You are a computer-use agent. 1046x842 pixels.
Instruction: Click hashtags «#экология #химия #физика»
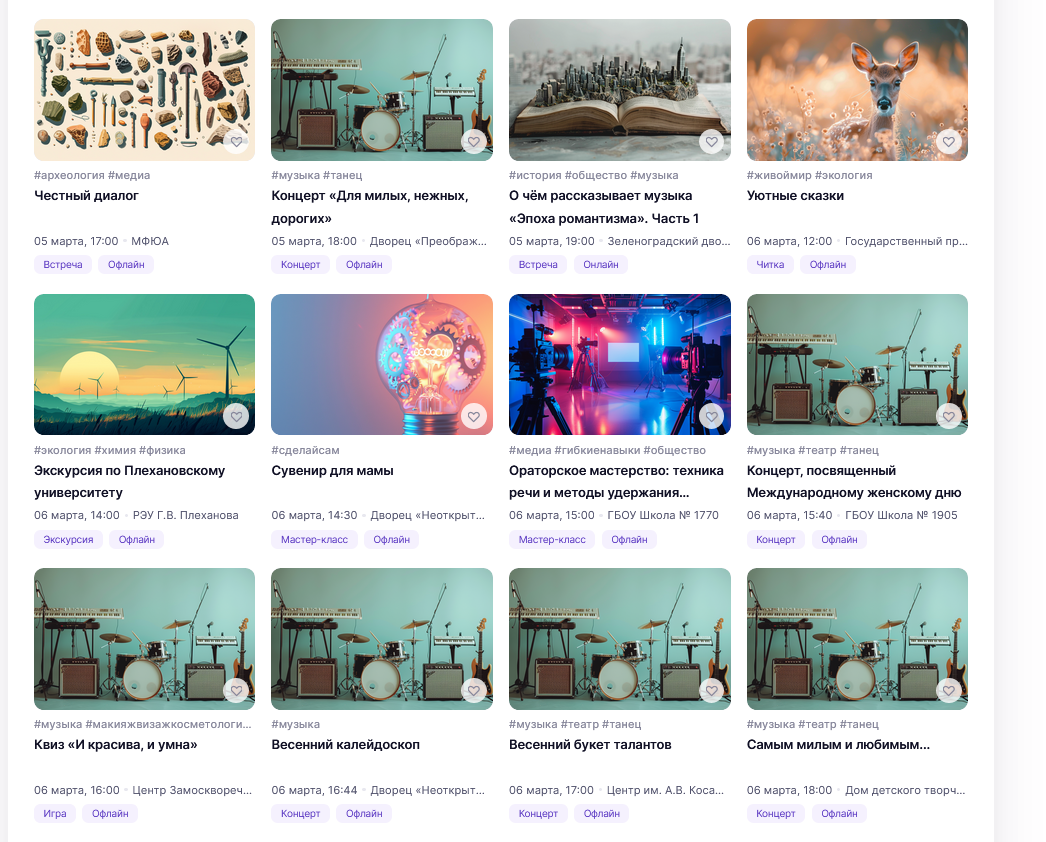pos(110,450)
